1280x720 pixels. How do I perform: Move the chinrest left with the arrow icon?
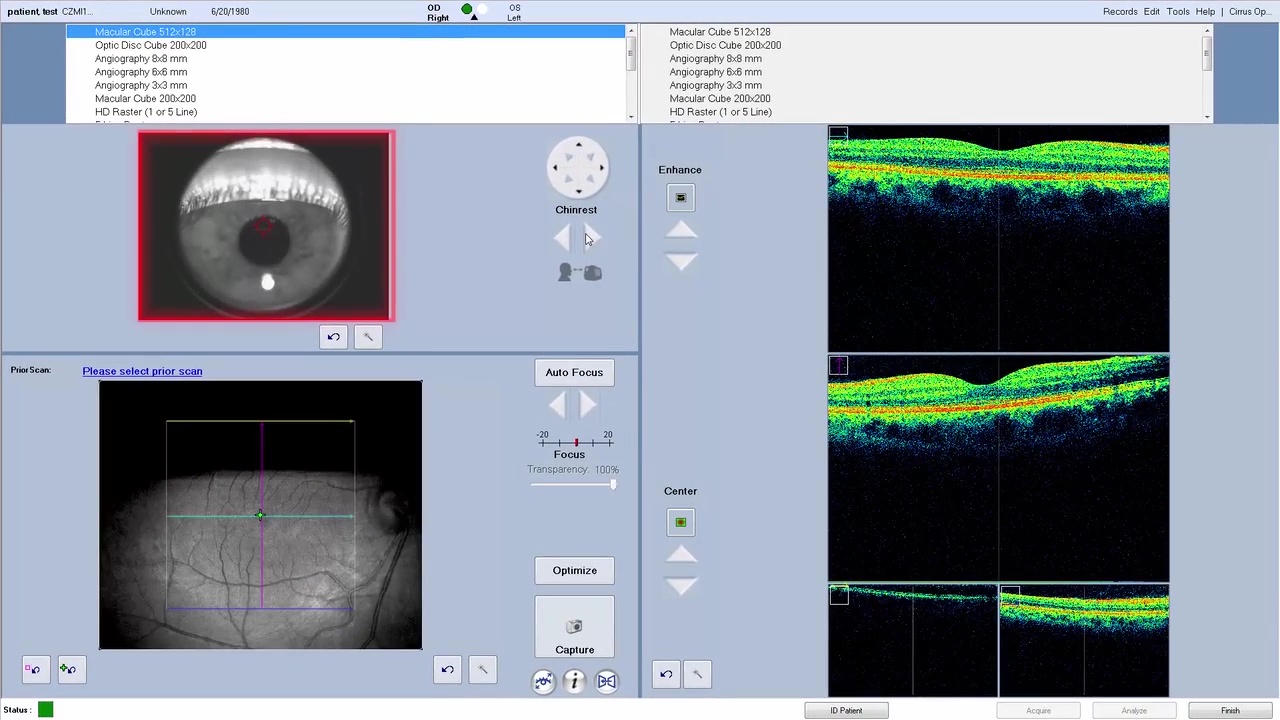point(562,237)
